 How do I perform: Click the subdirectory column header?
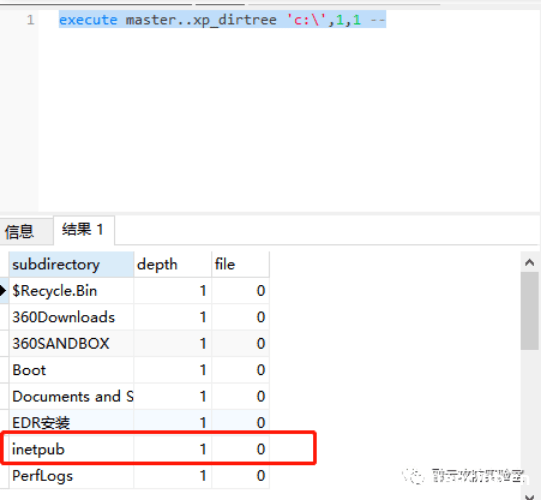(x=71, y=265)
